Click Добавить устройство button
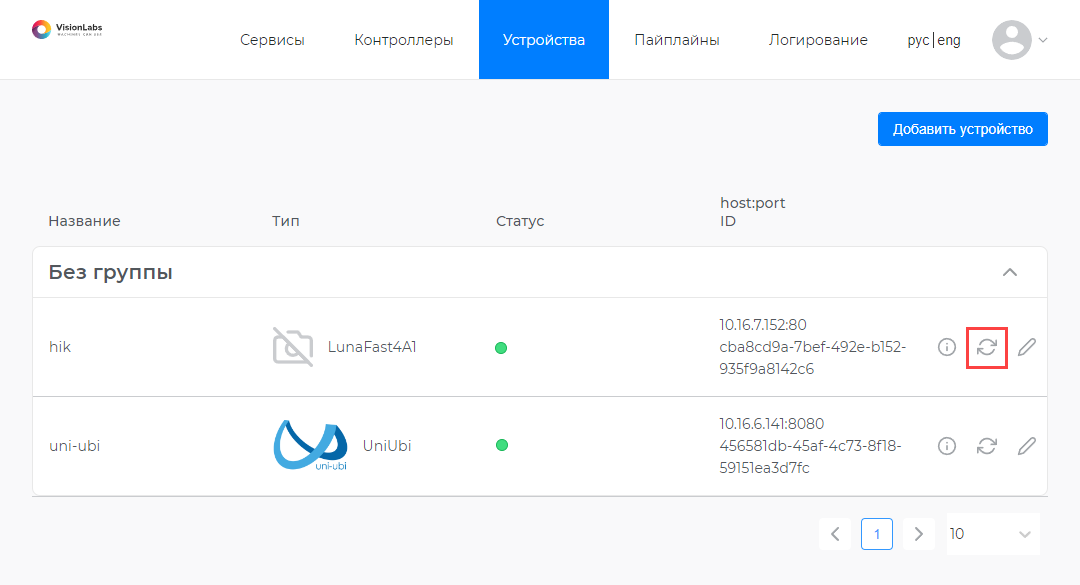Screen dimensions: 1080x585 coord(962,129)
